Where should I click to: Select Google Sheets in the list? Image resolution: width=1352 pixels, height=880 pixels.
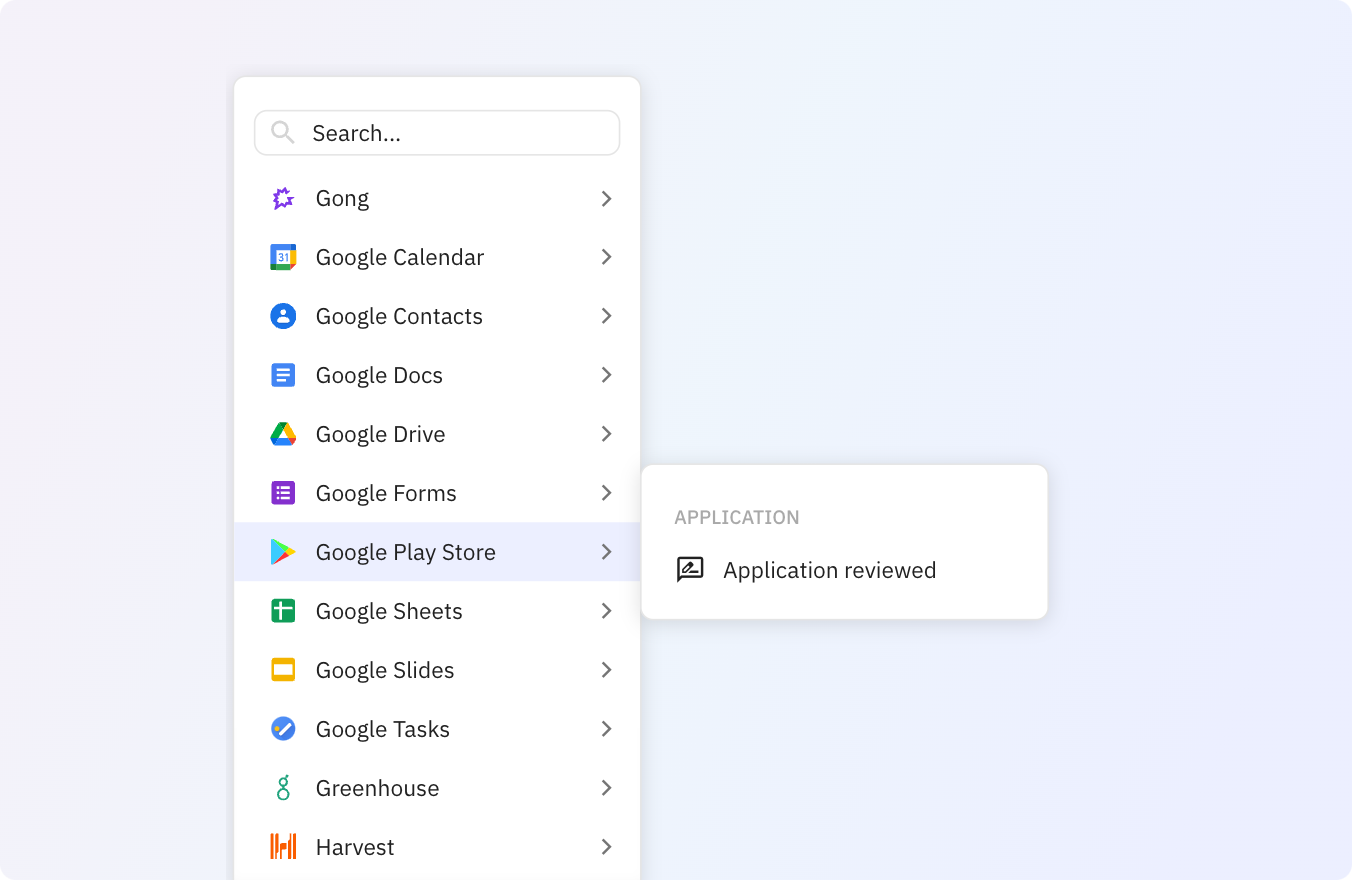tap(437, 611)
